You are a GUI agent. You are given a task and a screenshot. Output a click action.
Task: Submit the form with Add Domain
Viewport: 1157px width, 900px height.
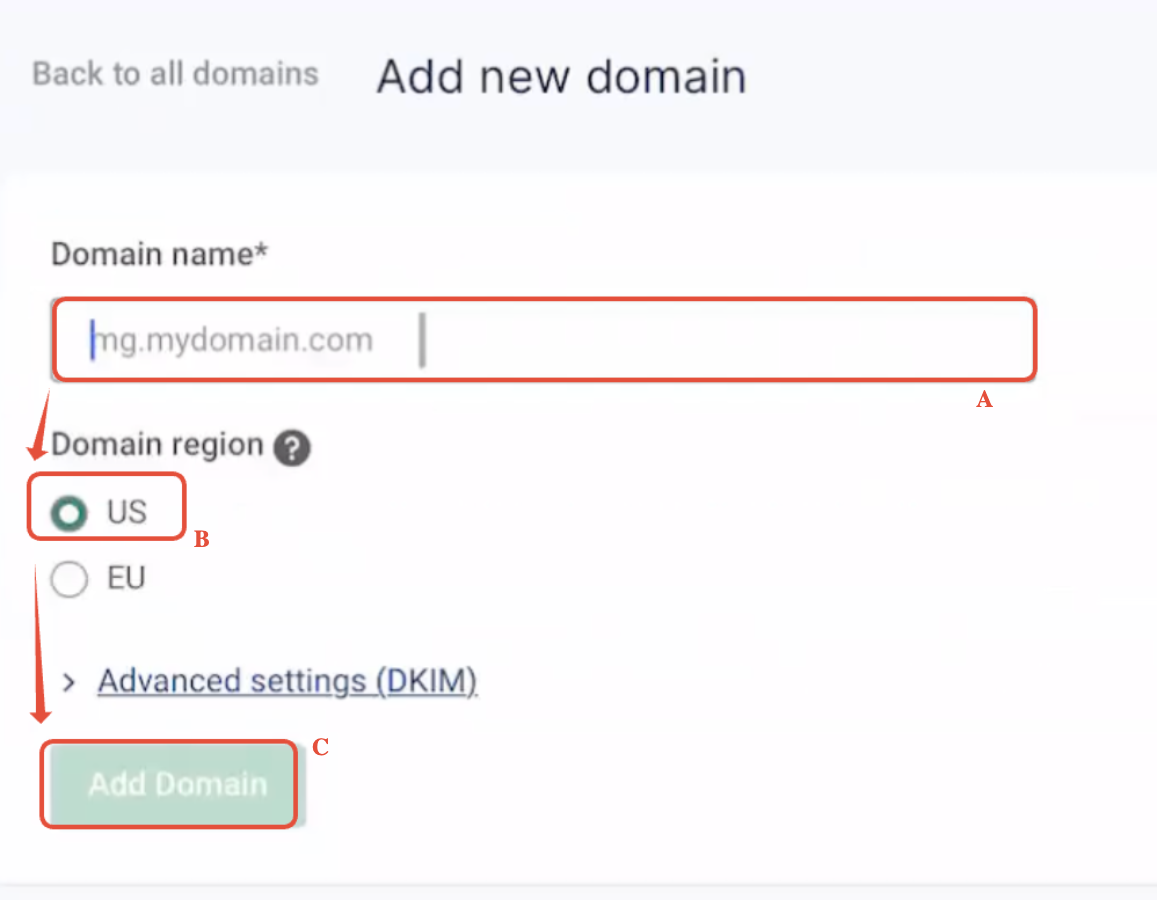(168, 784)
